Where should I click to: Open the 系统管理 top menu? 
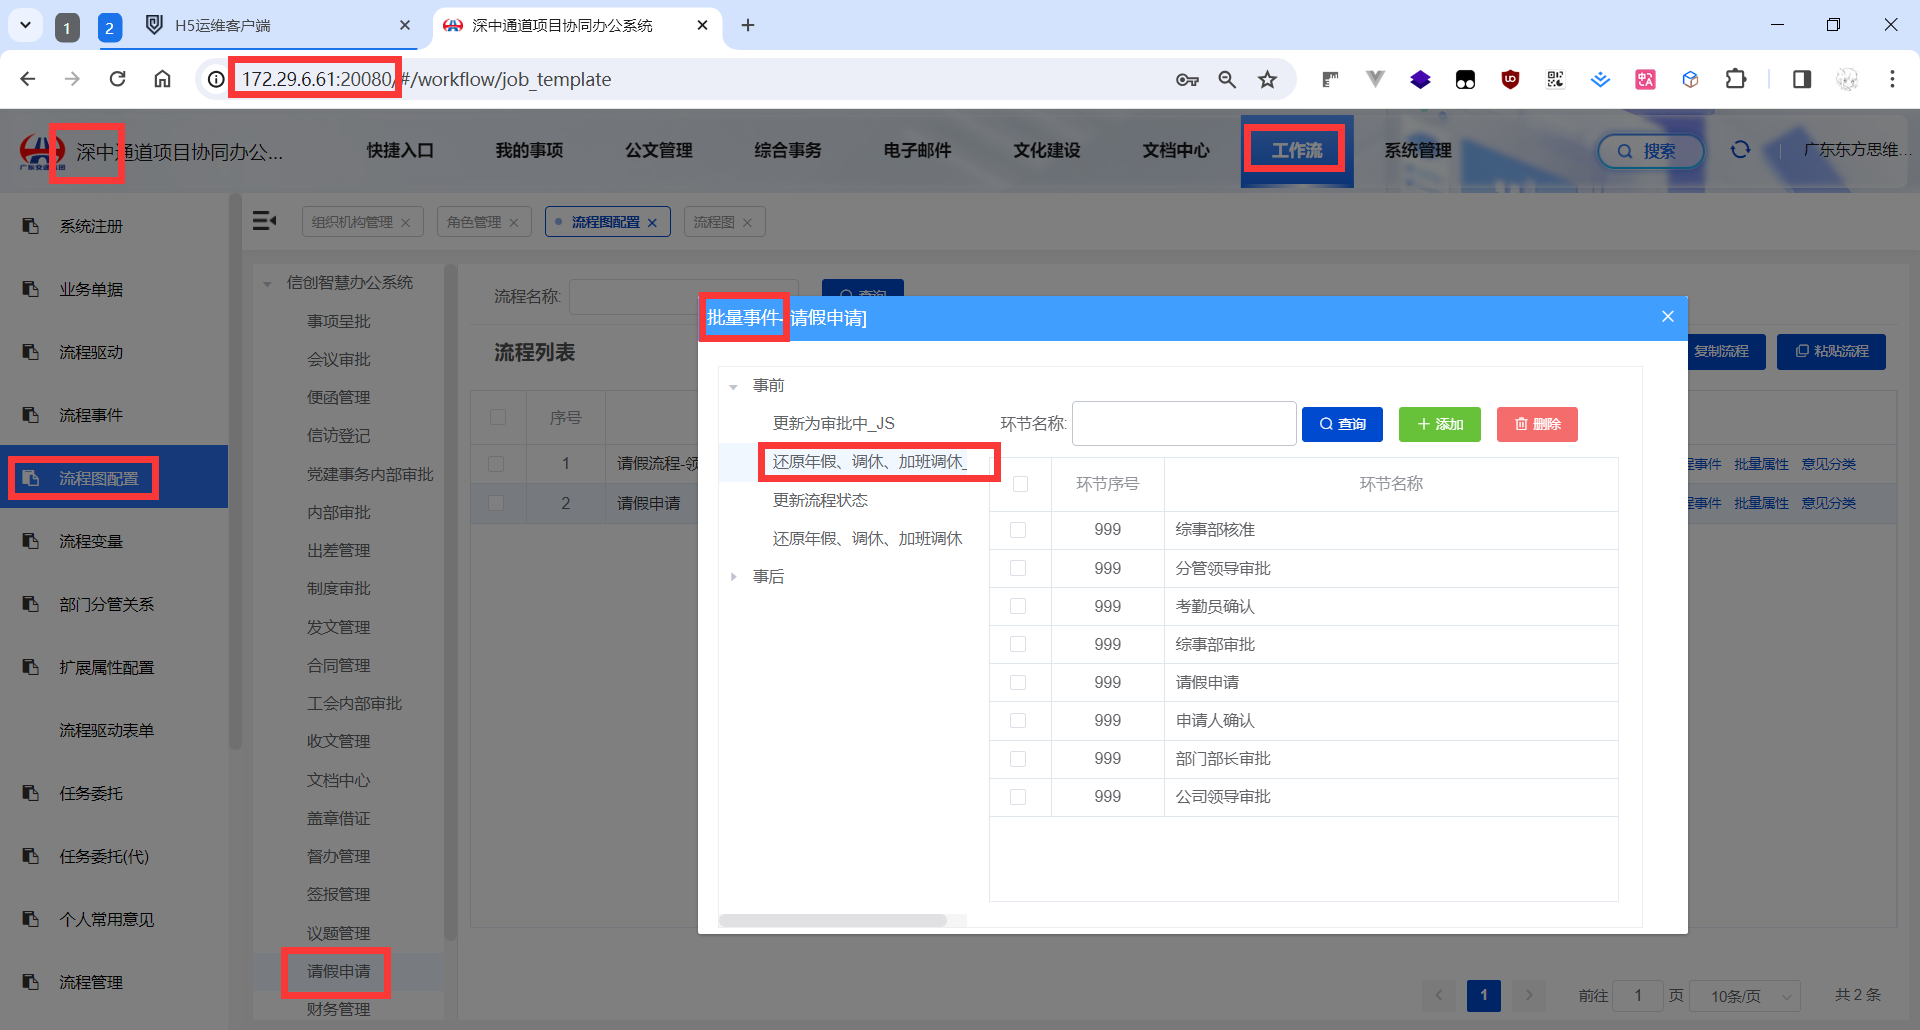coord(1418,150)
